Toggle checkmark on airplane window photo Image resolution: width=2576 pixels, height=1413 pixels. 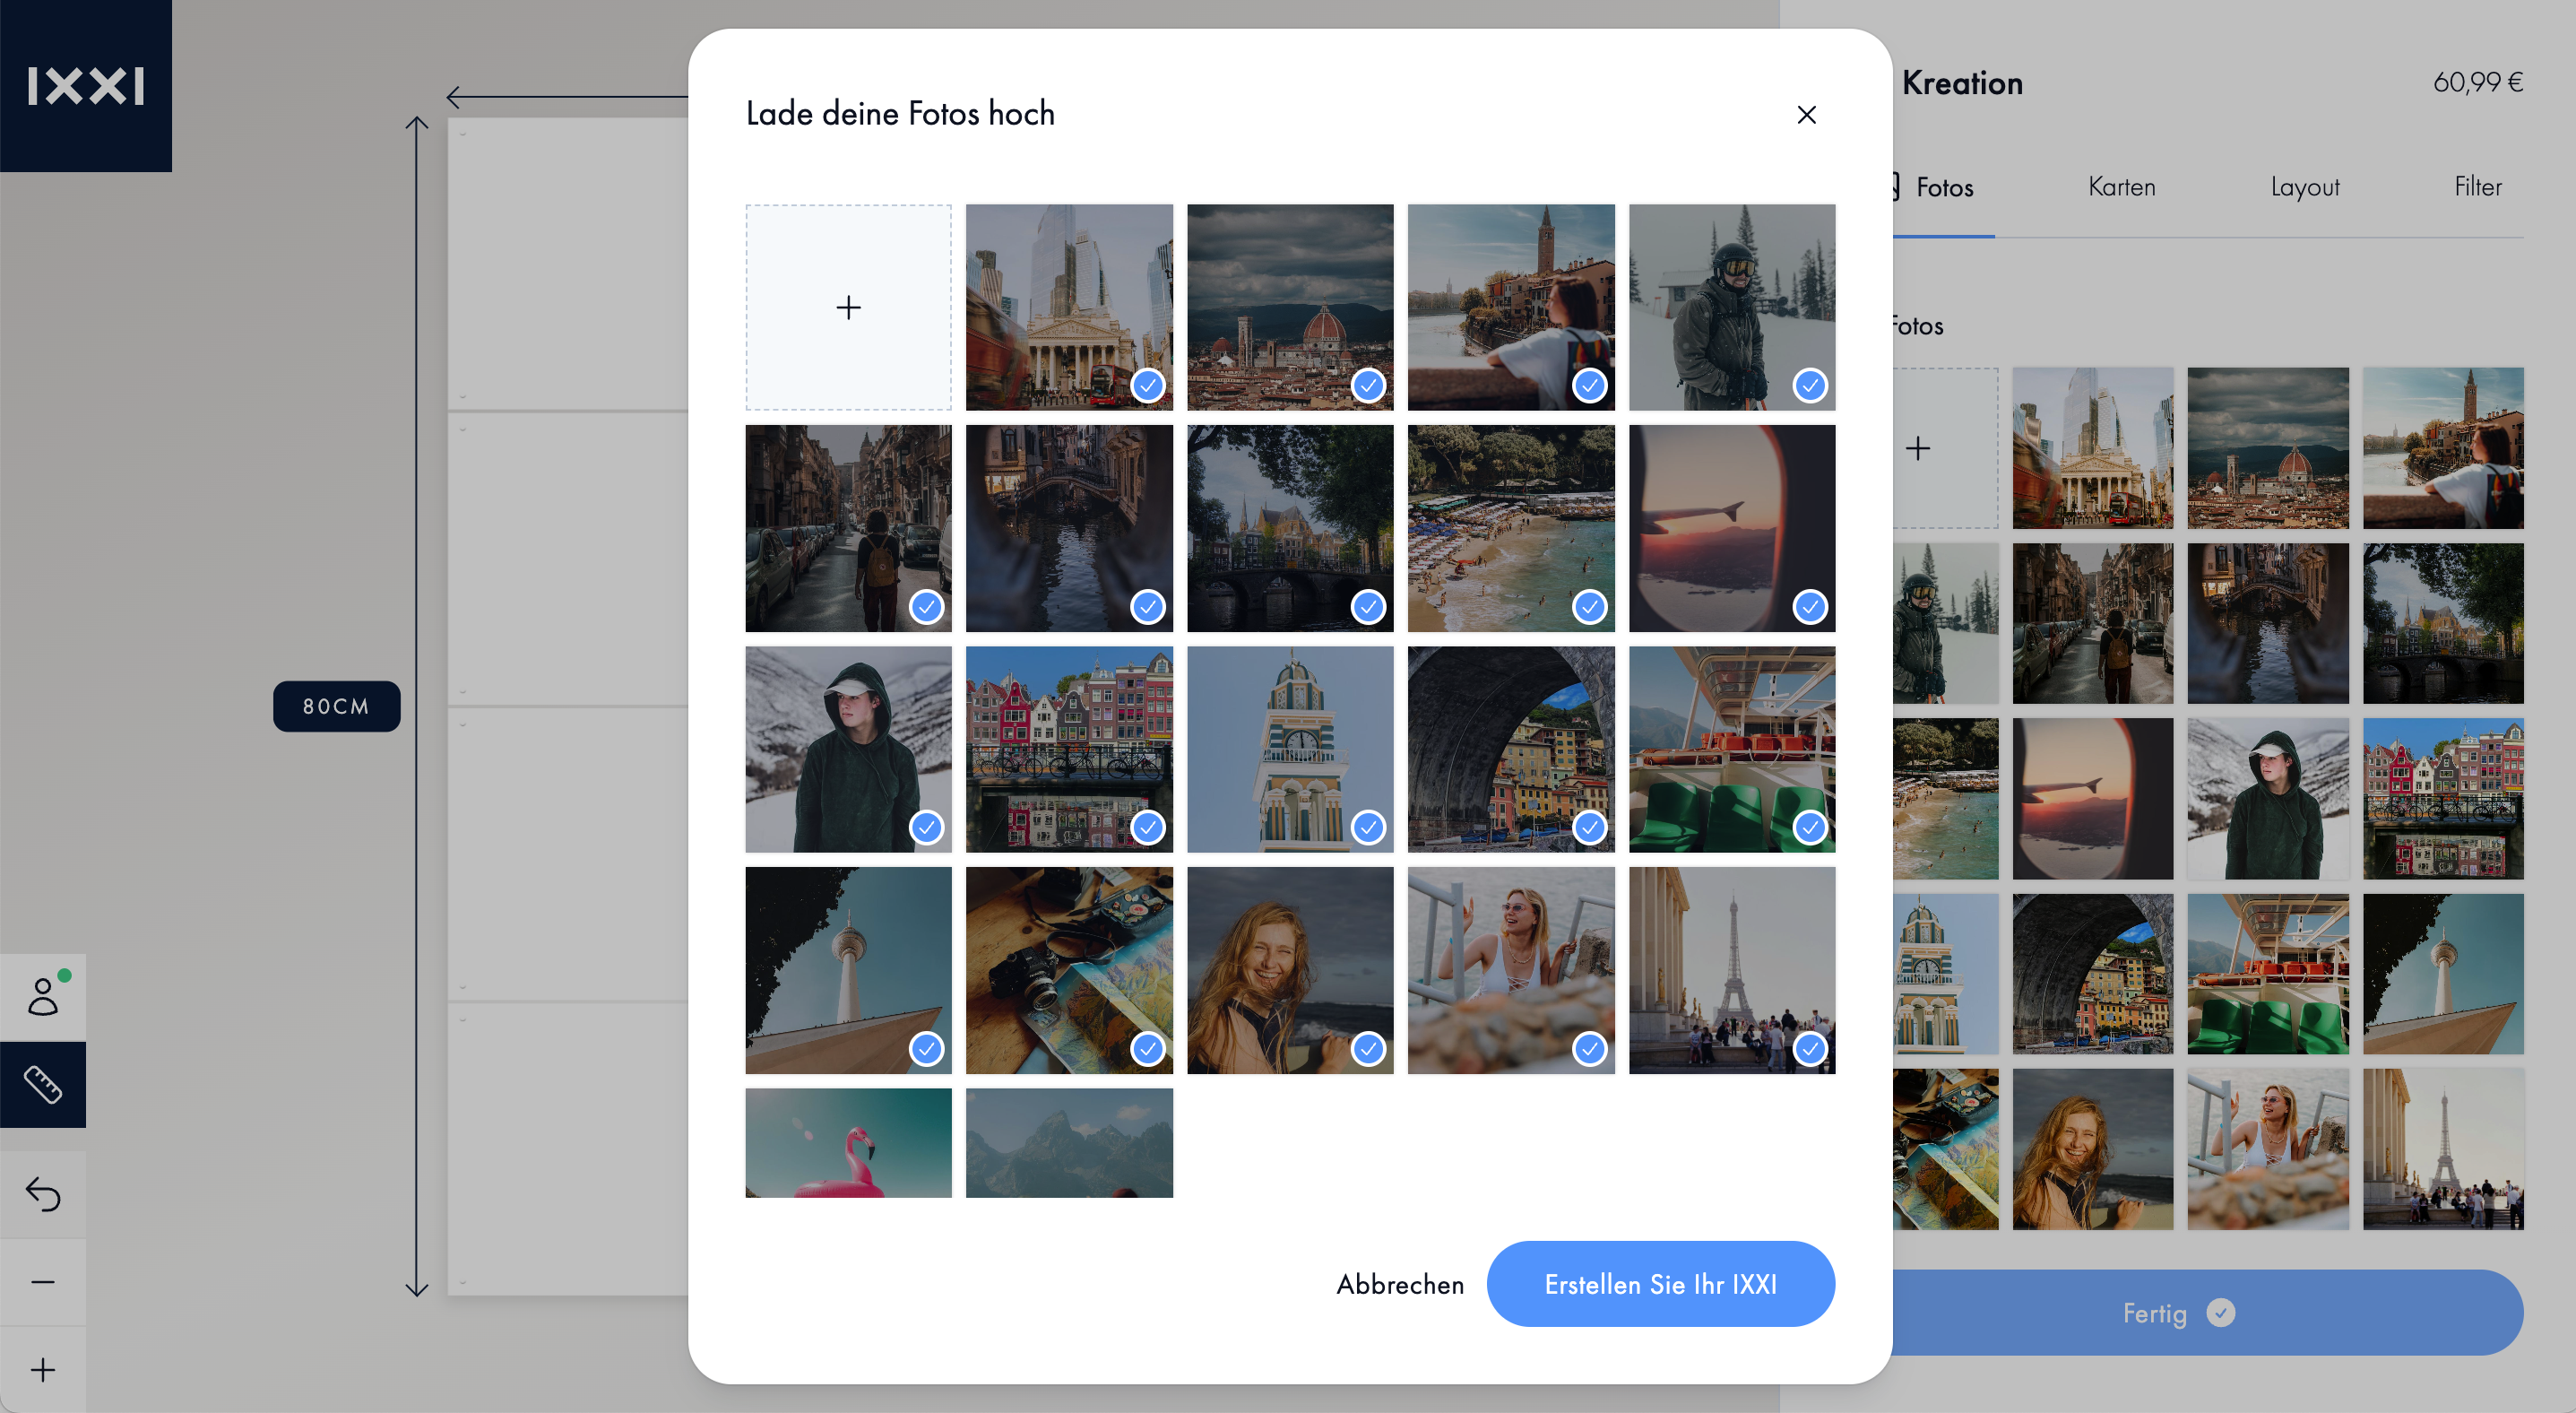(x=1809, y=606)
